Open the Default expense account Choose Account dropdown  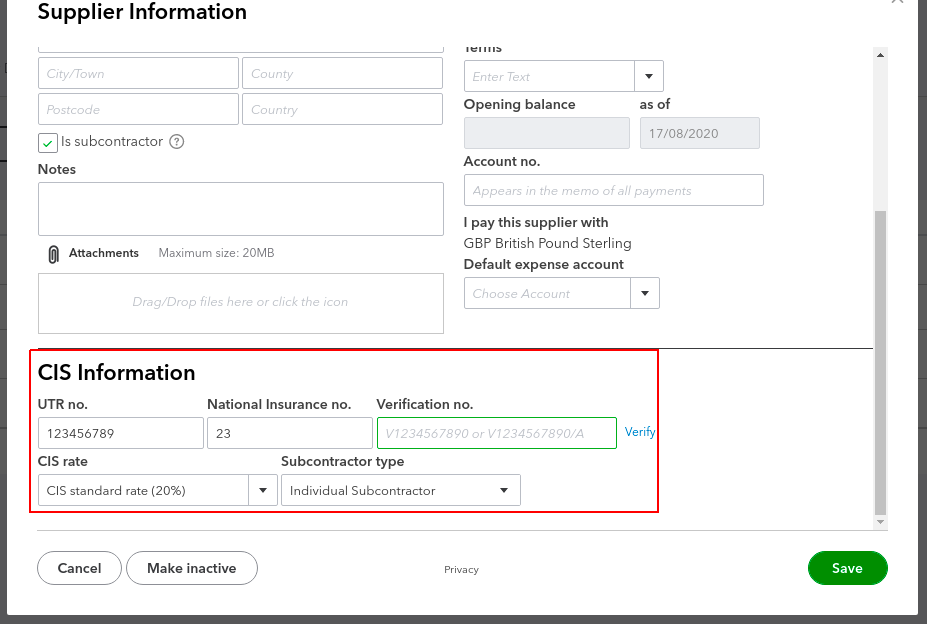[645, 293]
